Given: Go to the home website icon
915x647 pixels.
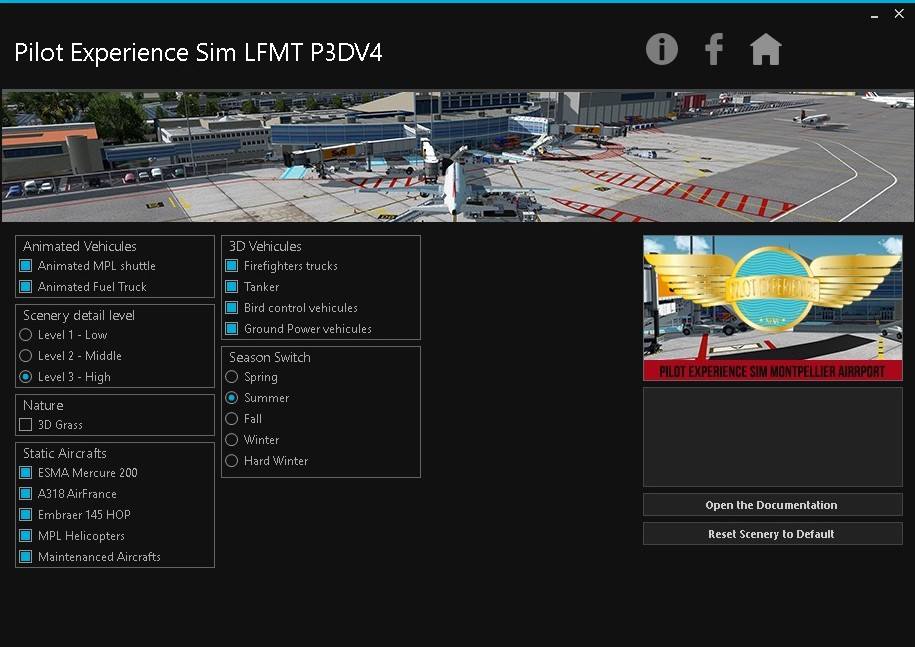Looking at the screenshot, I should coord(766,49).
